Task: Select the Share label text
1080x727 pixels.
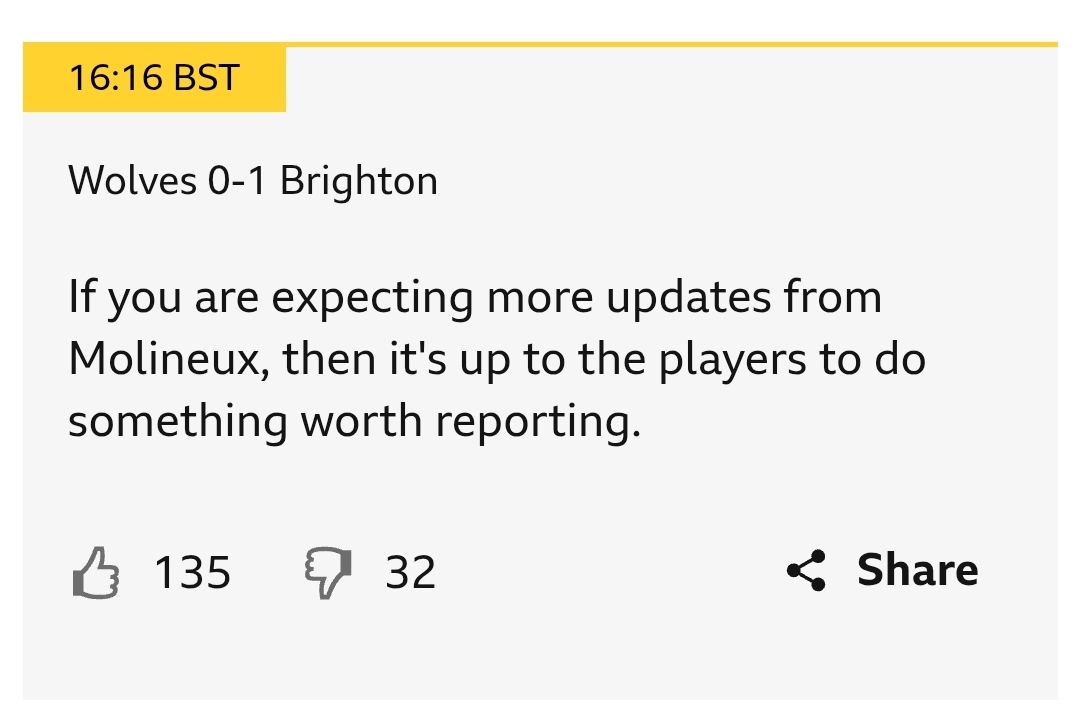Action: click(917, 570)
